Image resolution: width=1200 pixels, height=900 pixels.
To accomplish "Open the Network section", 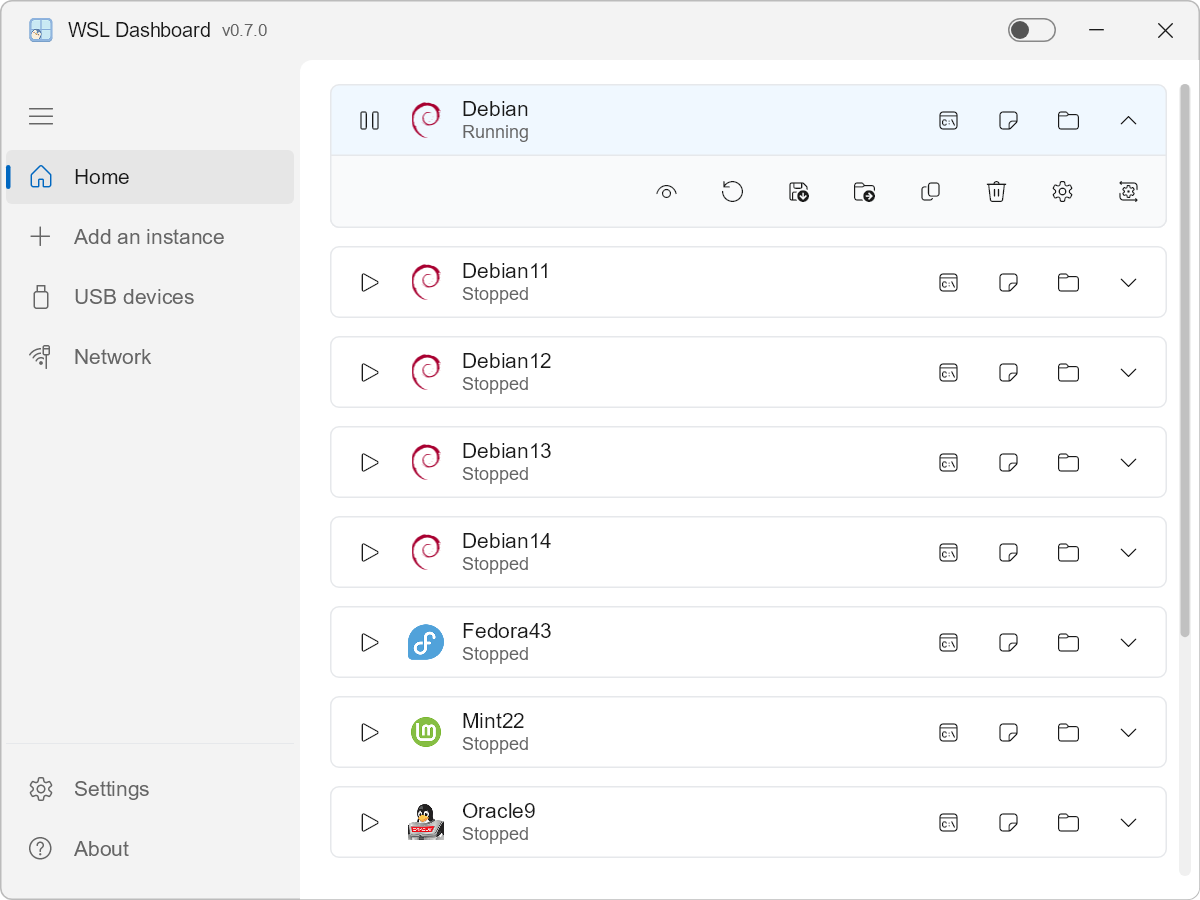I will pyautogui.click(x=112, y=356).
